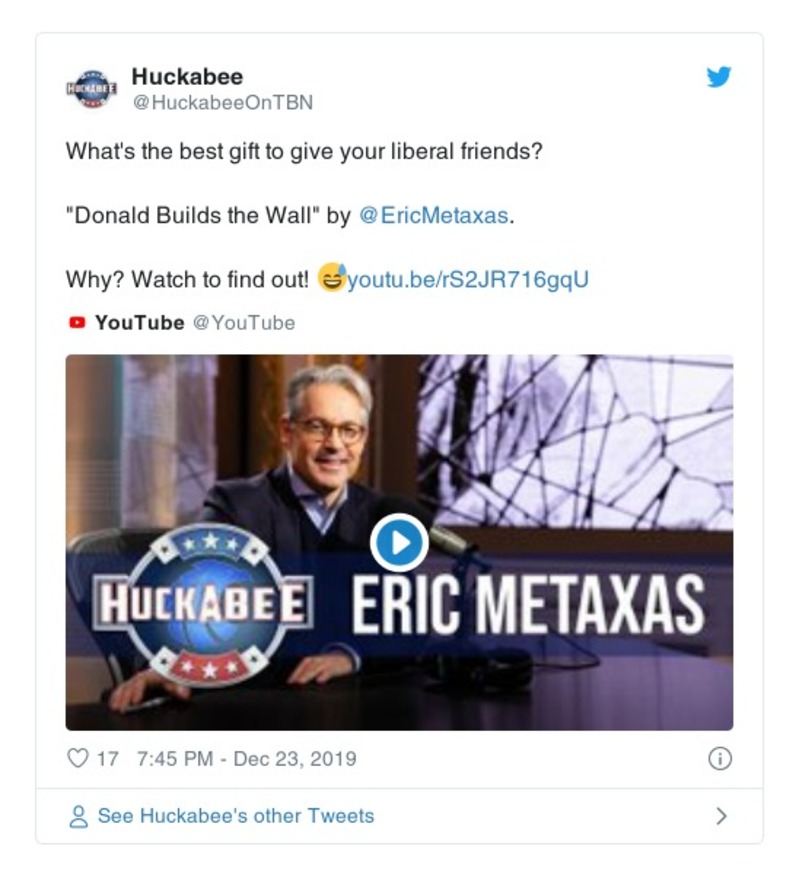
Task: Click the Twitter bird logo icon
Action: point(719,76)
